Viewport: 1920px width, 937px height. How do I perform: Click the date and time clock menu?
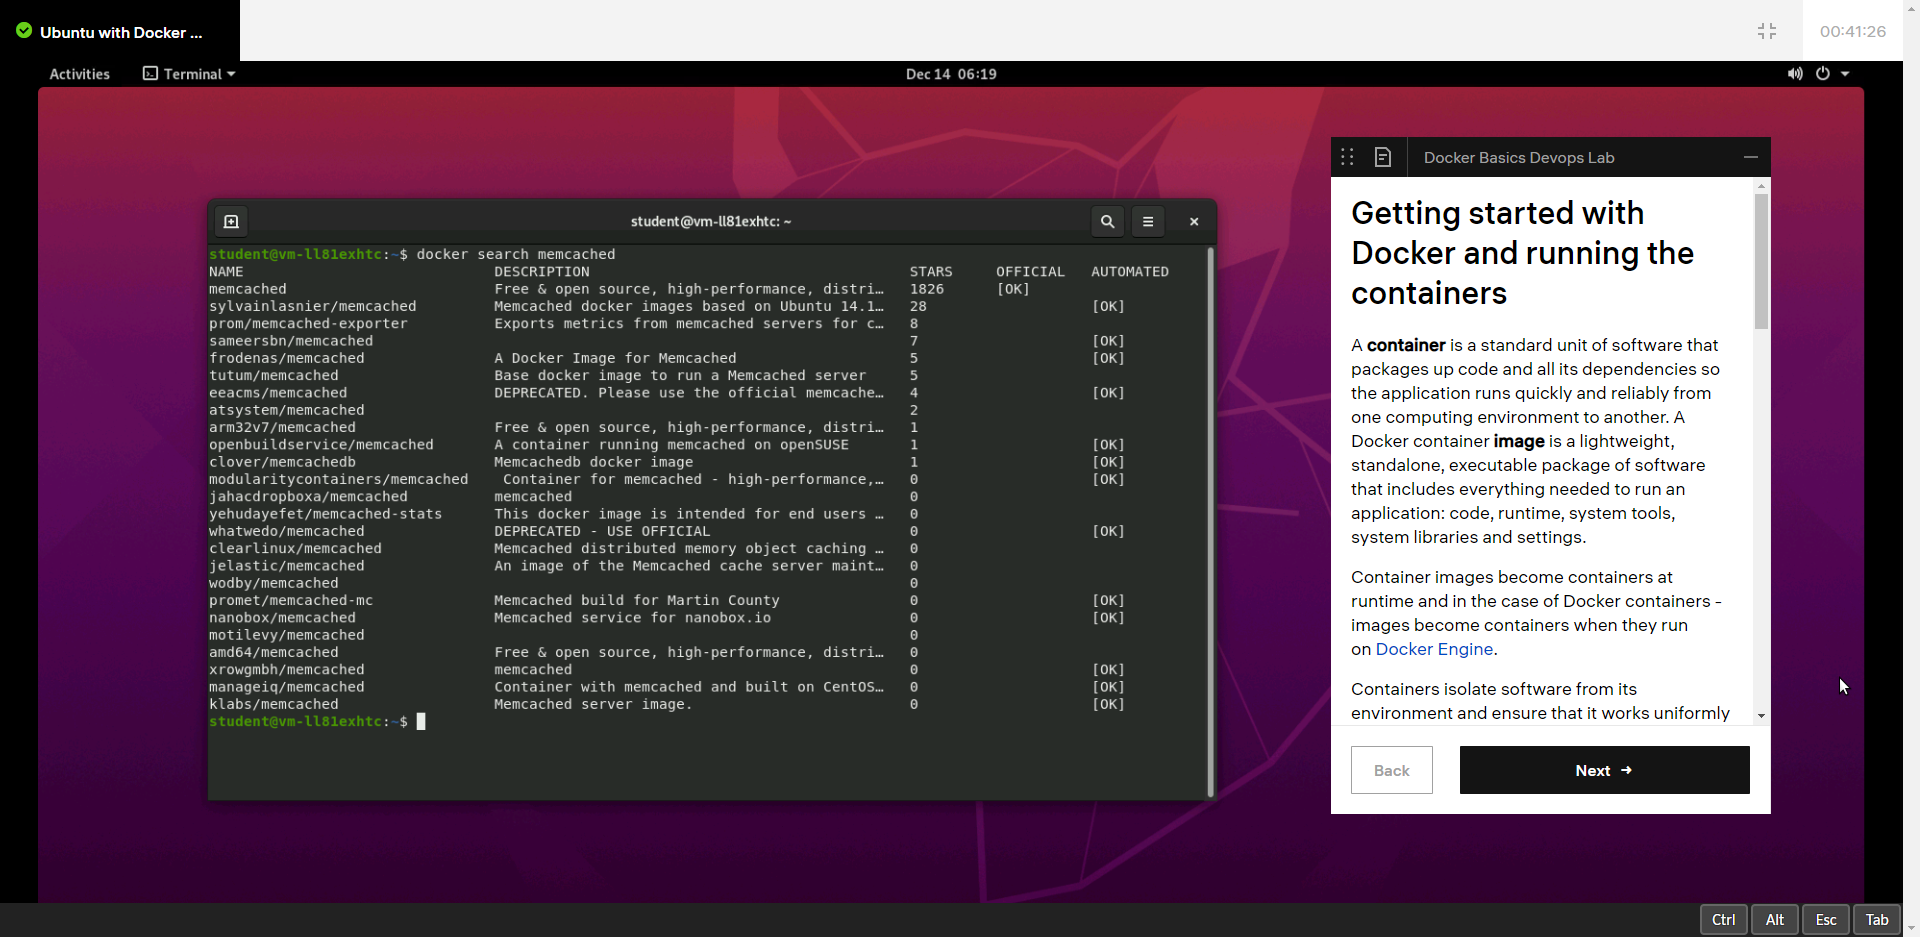coord(951,74)
